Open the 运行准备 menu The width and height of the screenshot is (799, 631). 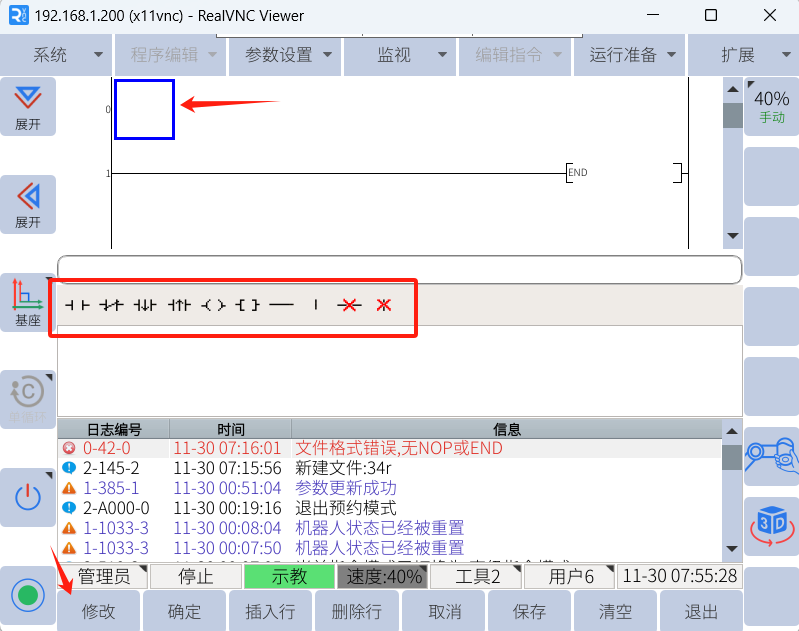point(631,55)
